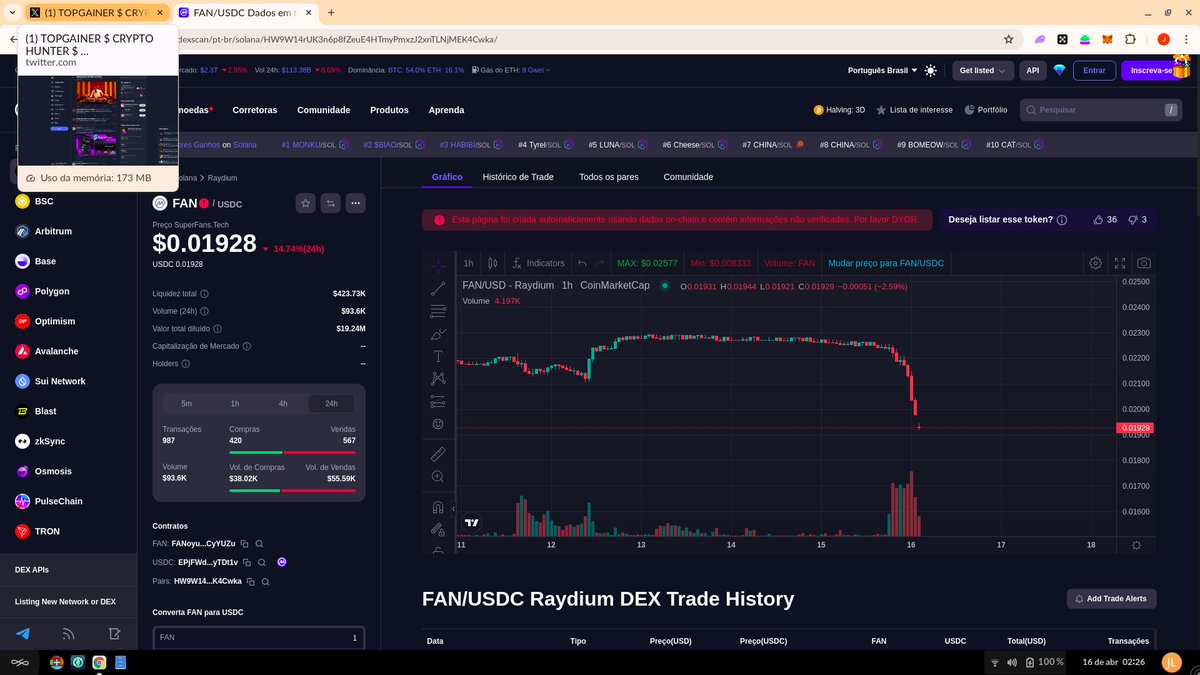Viewport: 1200px width, 675px height.
Task: Select the 4h stats interval
Action: (x=283, y=404)
